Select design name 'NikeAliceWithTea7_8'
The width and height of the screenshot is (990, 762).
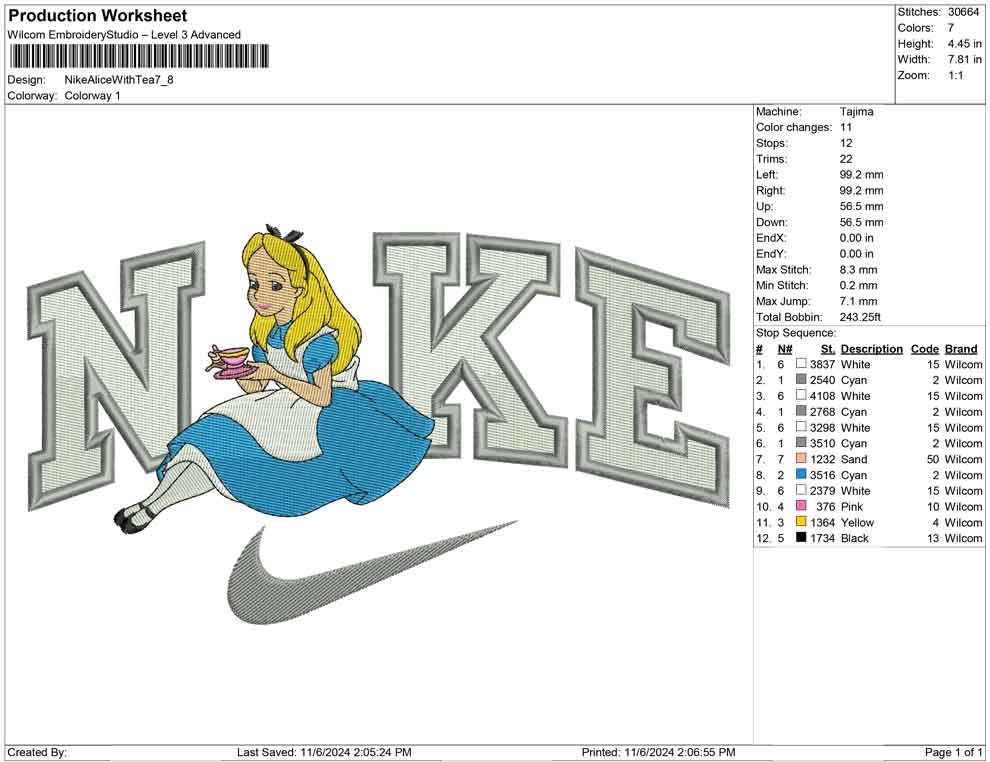[119, 80]
